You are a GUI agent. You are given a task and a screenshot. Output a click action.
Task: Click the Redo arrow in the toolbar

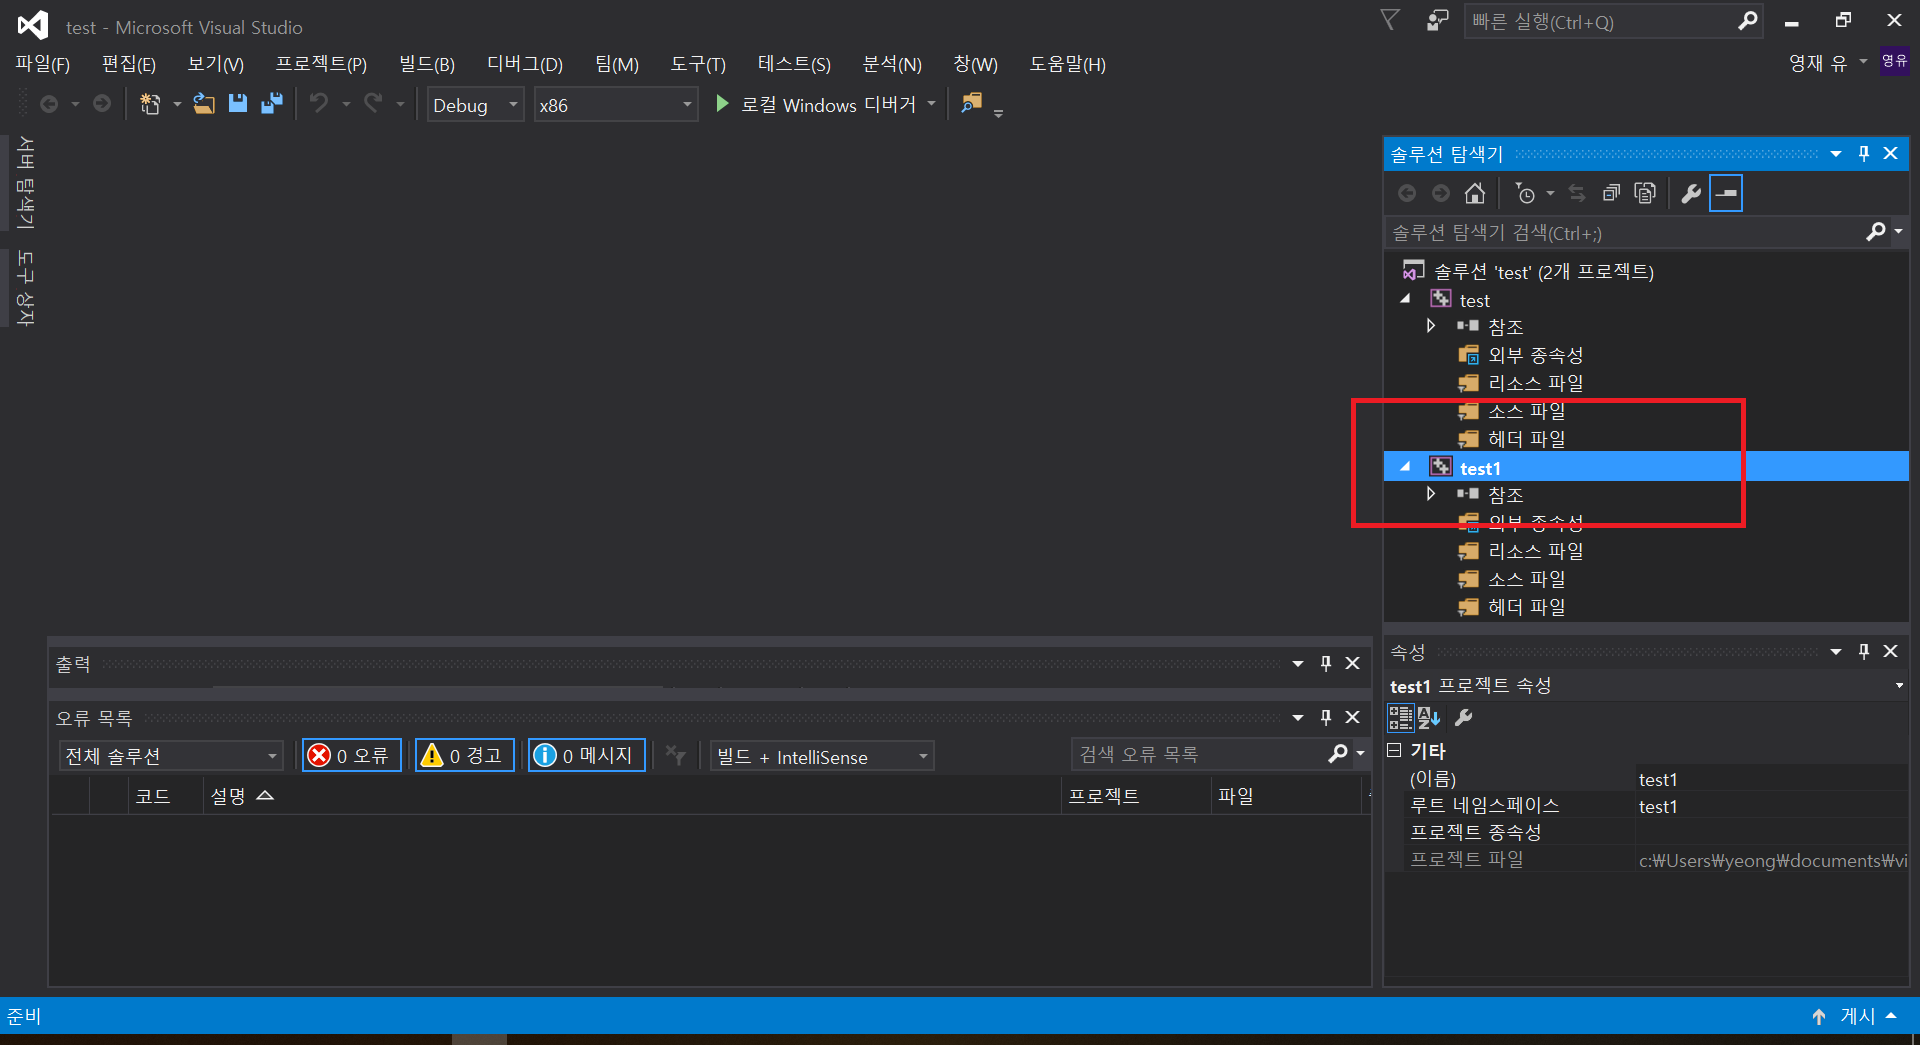373,104
